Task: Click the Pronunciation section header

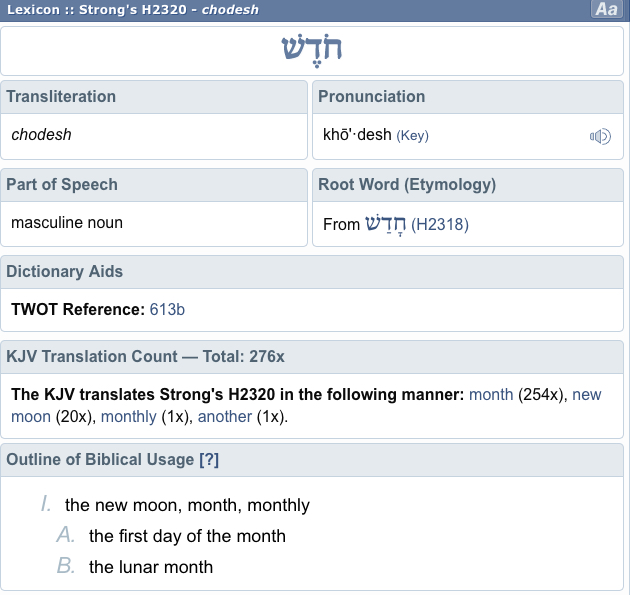Action: (371, 97)
